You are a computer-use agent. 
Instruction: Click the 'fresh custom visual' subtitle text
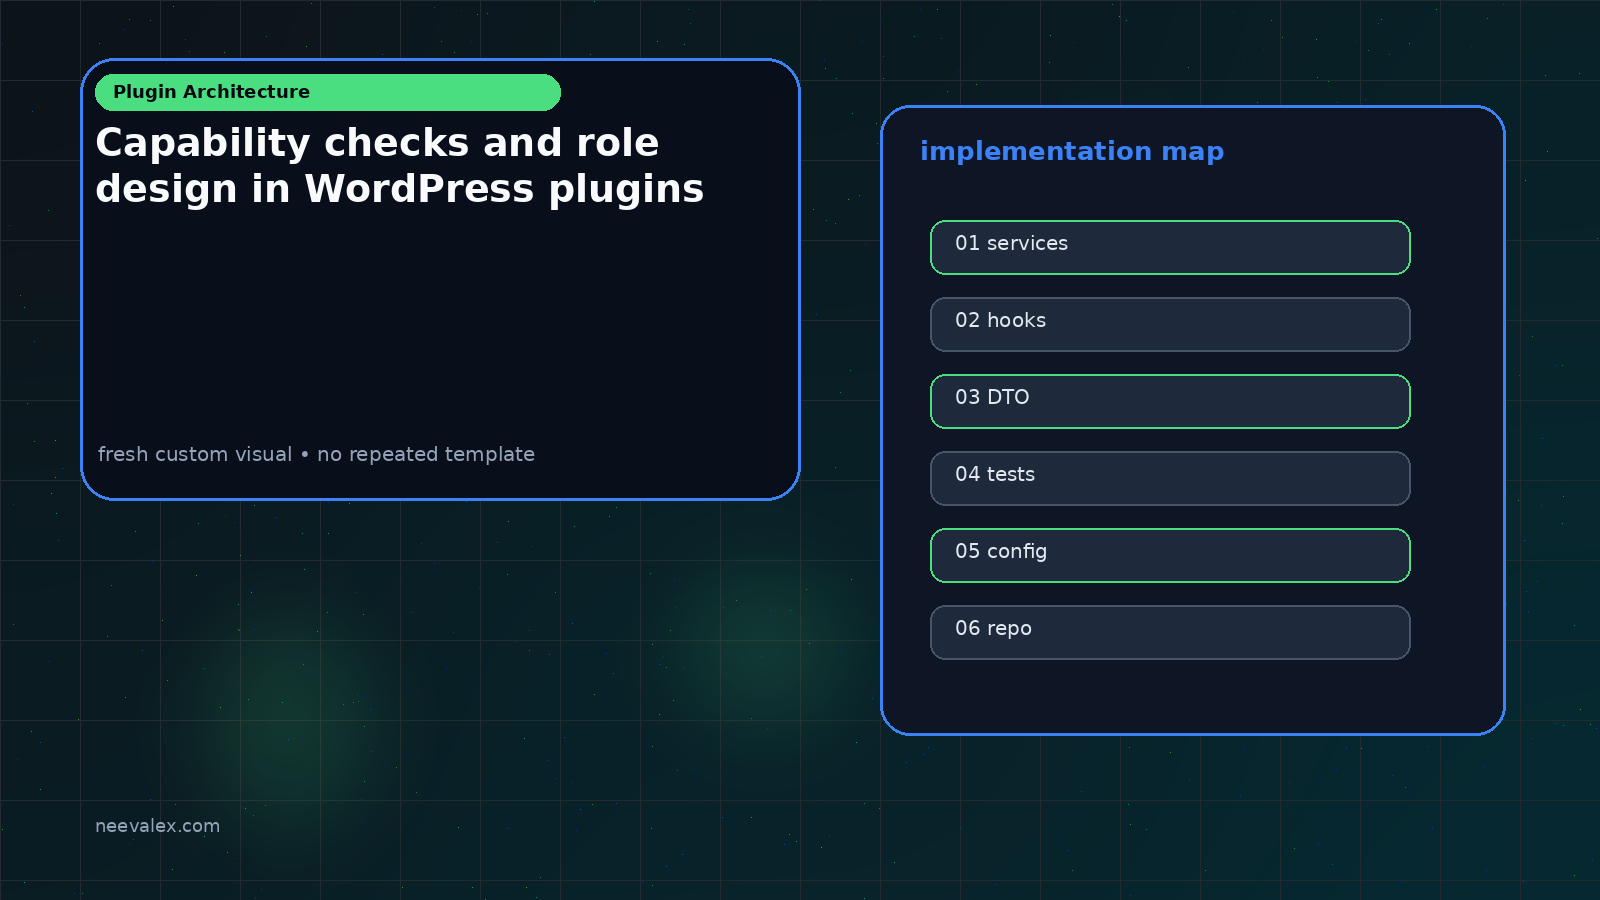[x=195, y=454]
